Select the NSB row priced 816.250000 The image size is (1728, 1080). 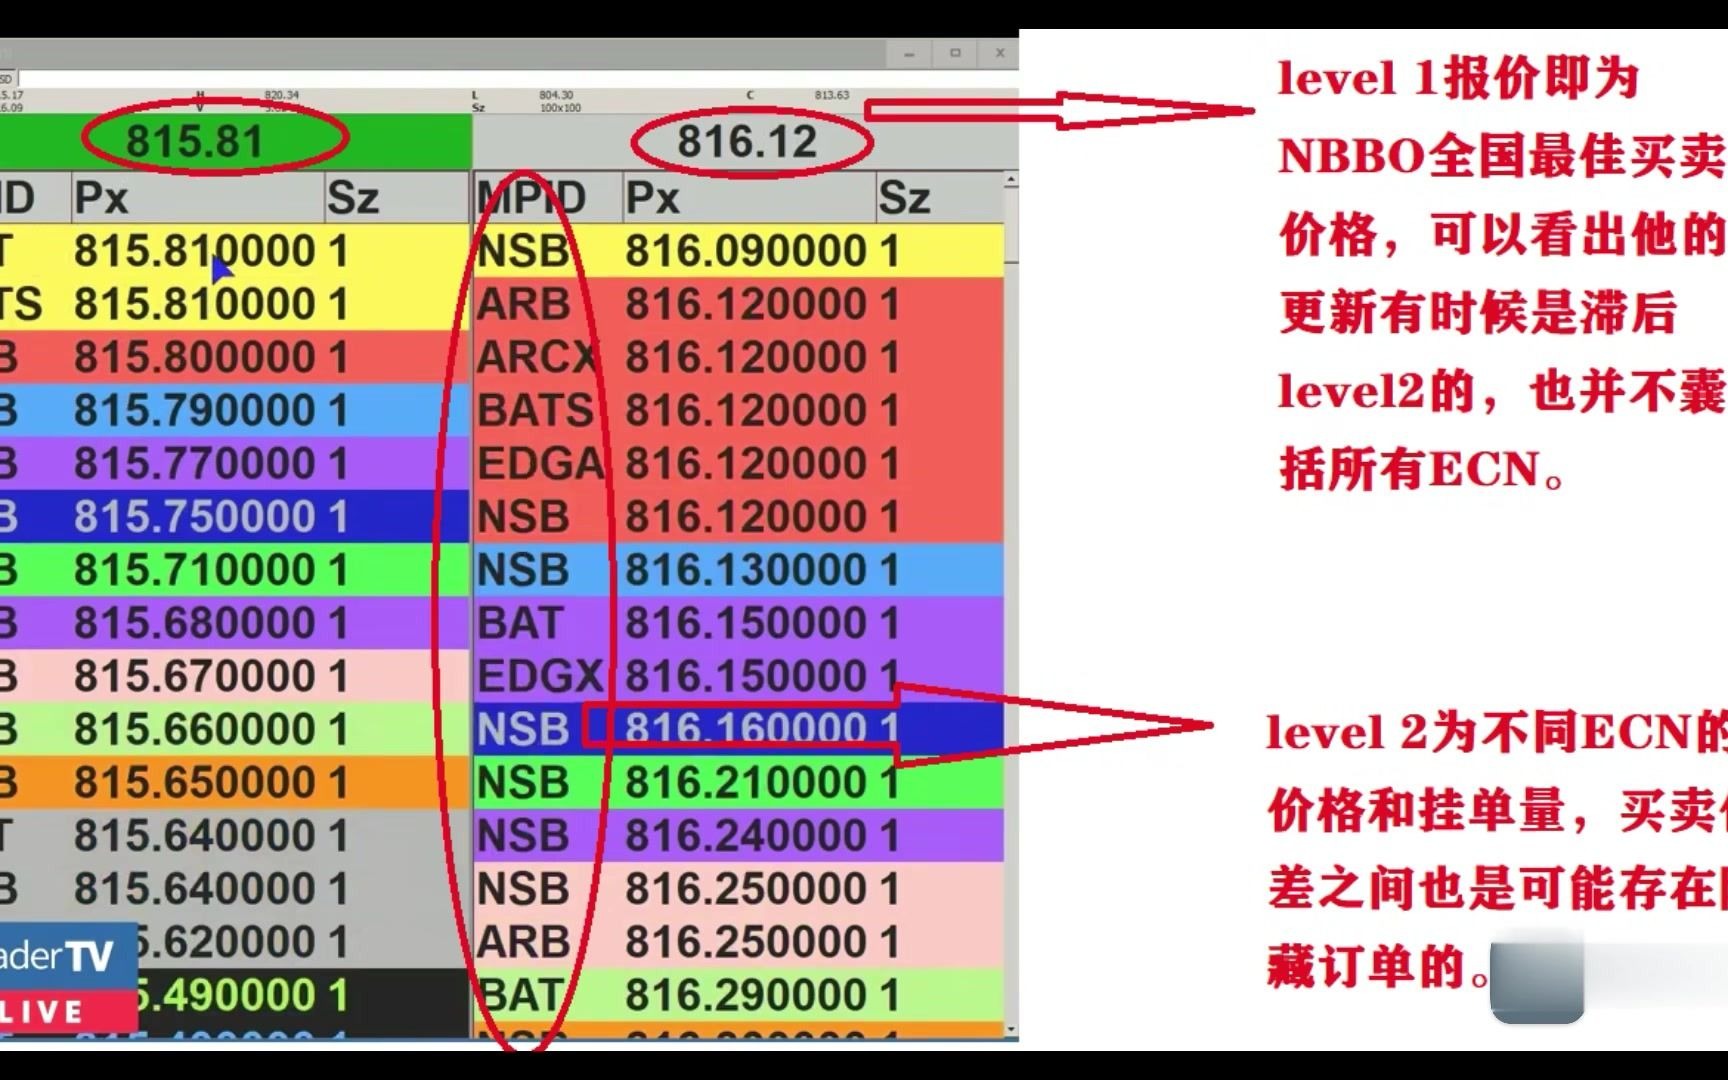738,889
